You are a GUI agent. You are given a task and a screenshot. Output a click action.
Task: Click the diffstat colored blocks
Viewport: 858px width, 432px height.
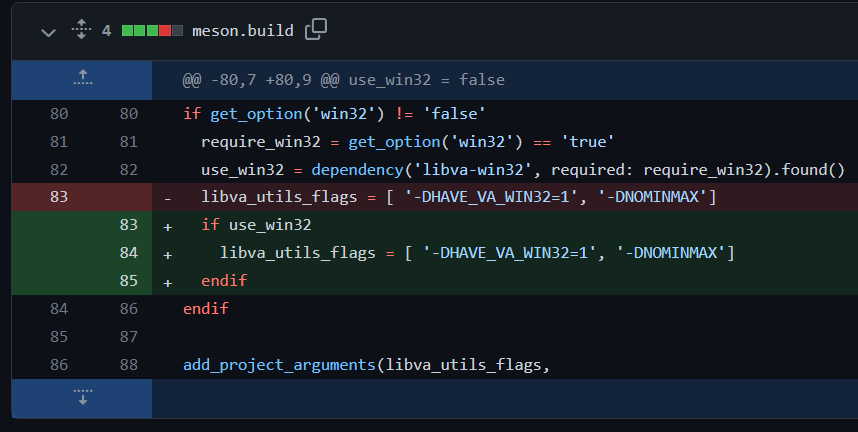pos(152,31)
